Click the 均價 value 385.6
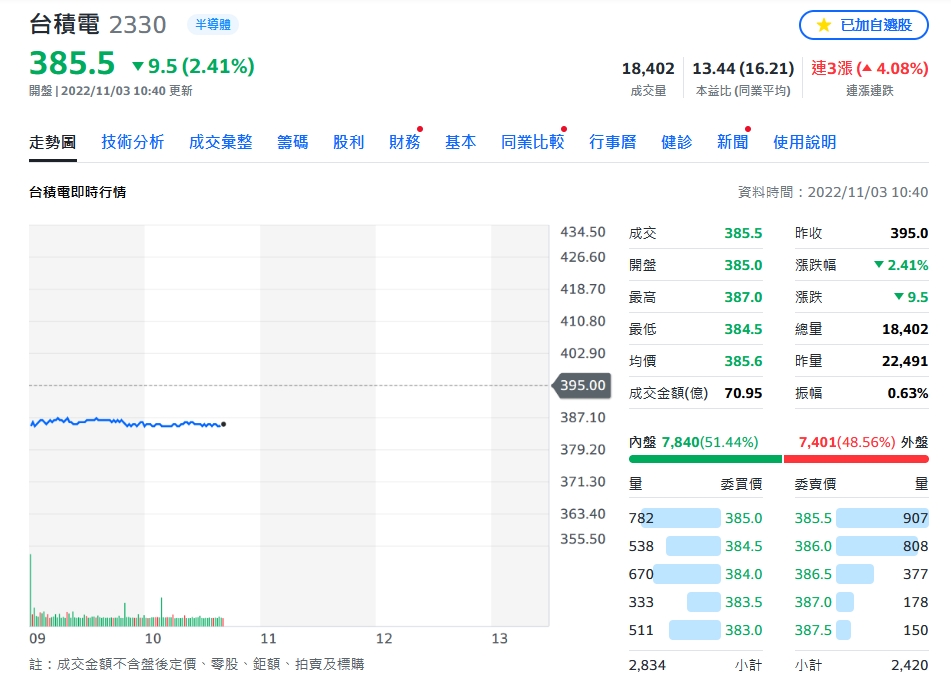The image size is (951, 693). pos(743,361)
